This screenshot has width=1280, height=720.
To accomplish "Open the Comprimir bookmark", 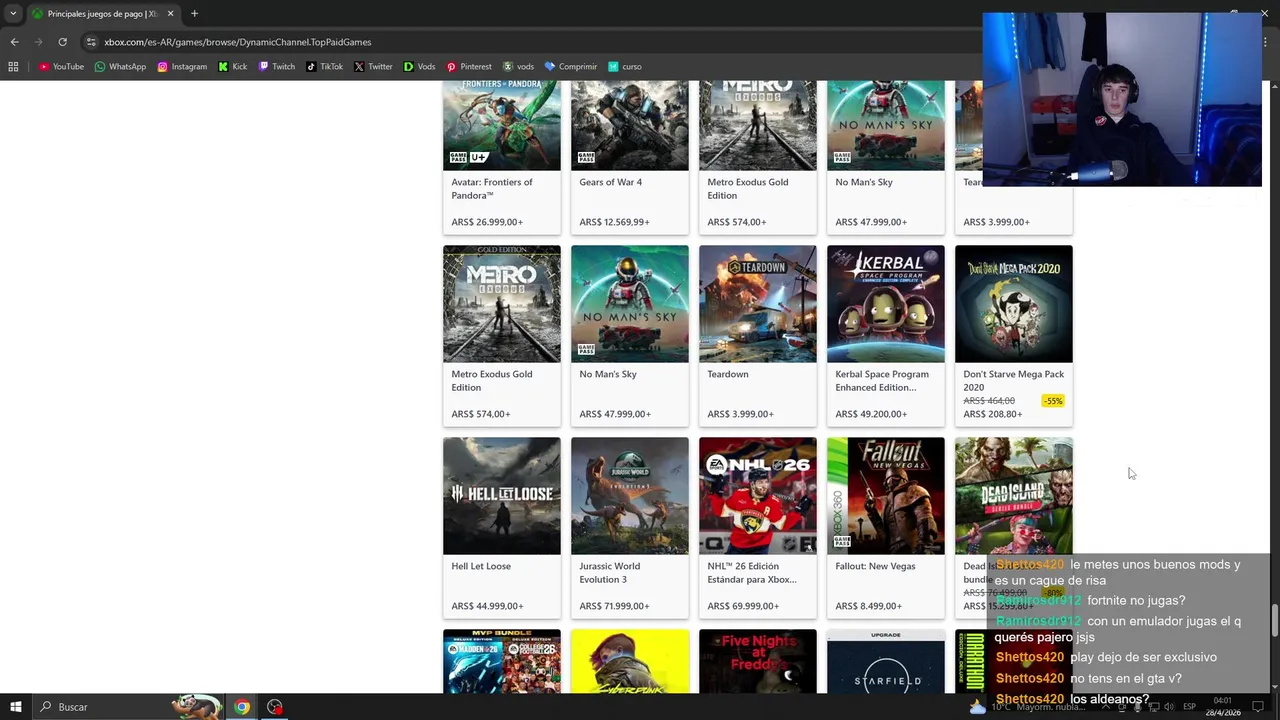I will pyautogui.click(x=571, y=67).
